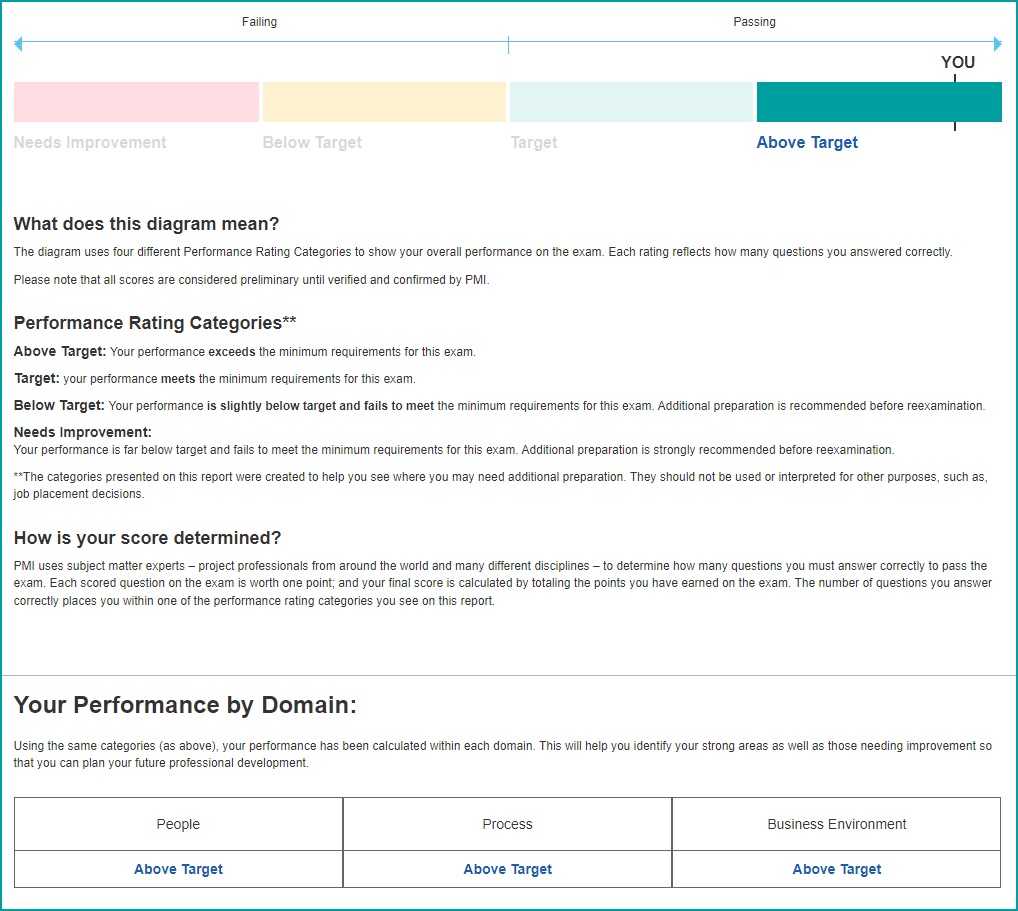Screen dimensions: 1018x911
Task: Click the light teal Target bar segment
Action: pyautogui.click(x=631, y=102)
